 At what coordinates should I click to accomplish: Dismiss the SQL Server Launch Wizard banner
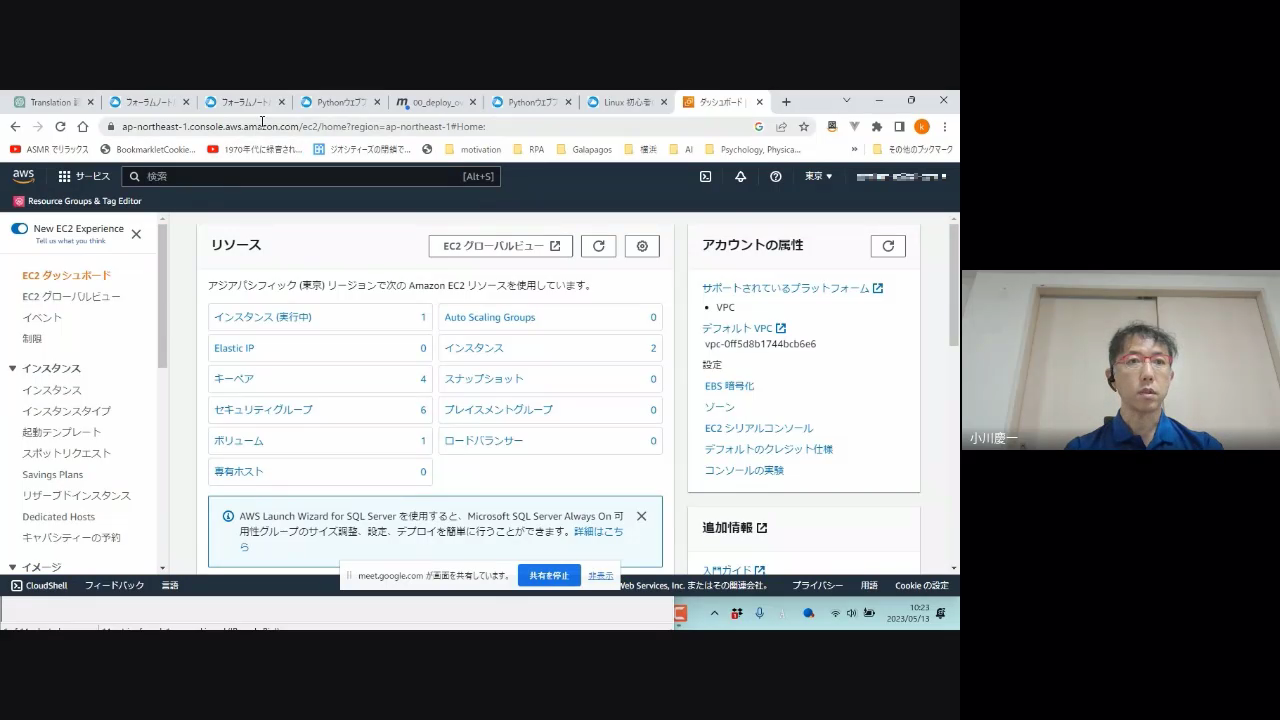click(641, 516)
